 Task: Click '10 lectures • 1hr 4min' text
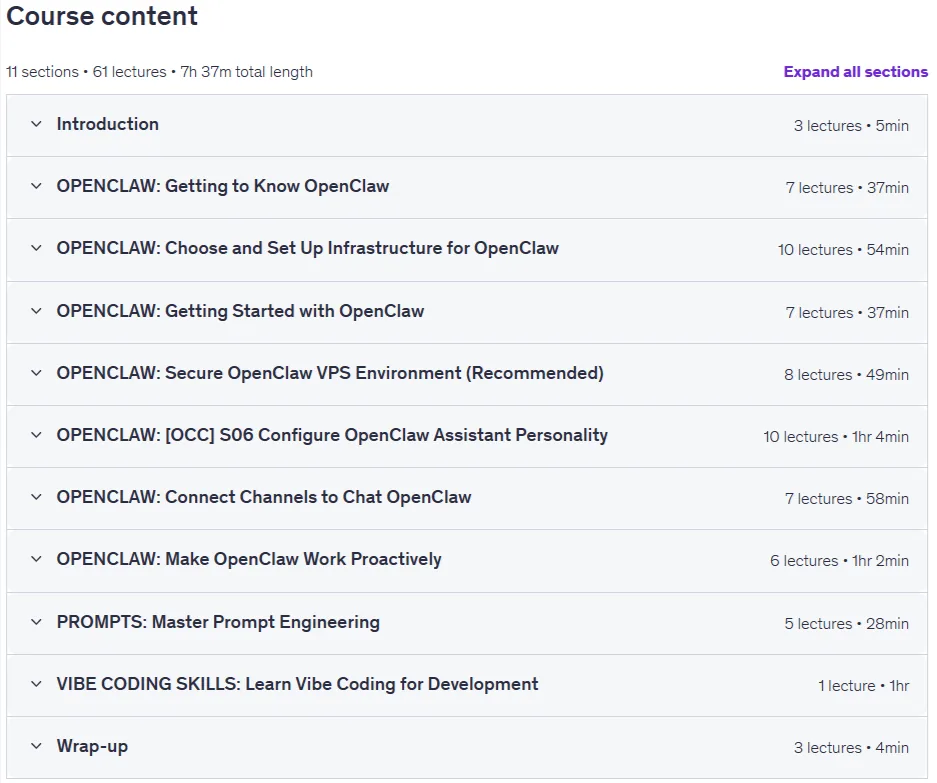836,437
